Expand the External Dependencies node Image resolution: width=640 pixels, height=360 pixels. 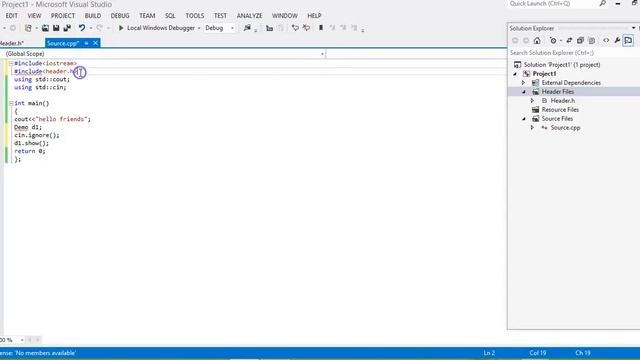(524, 83)
